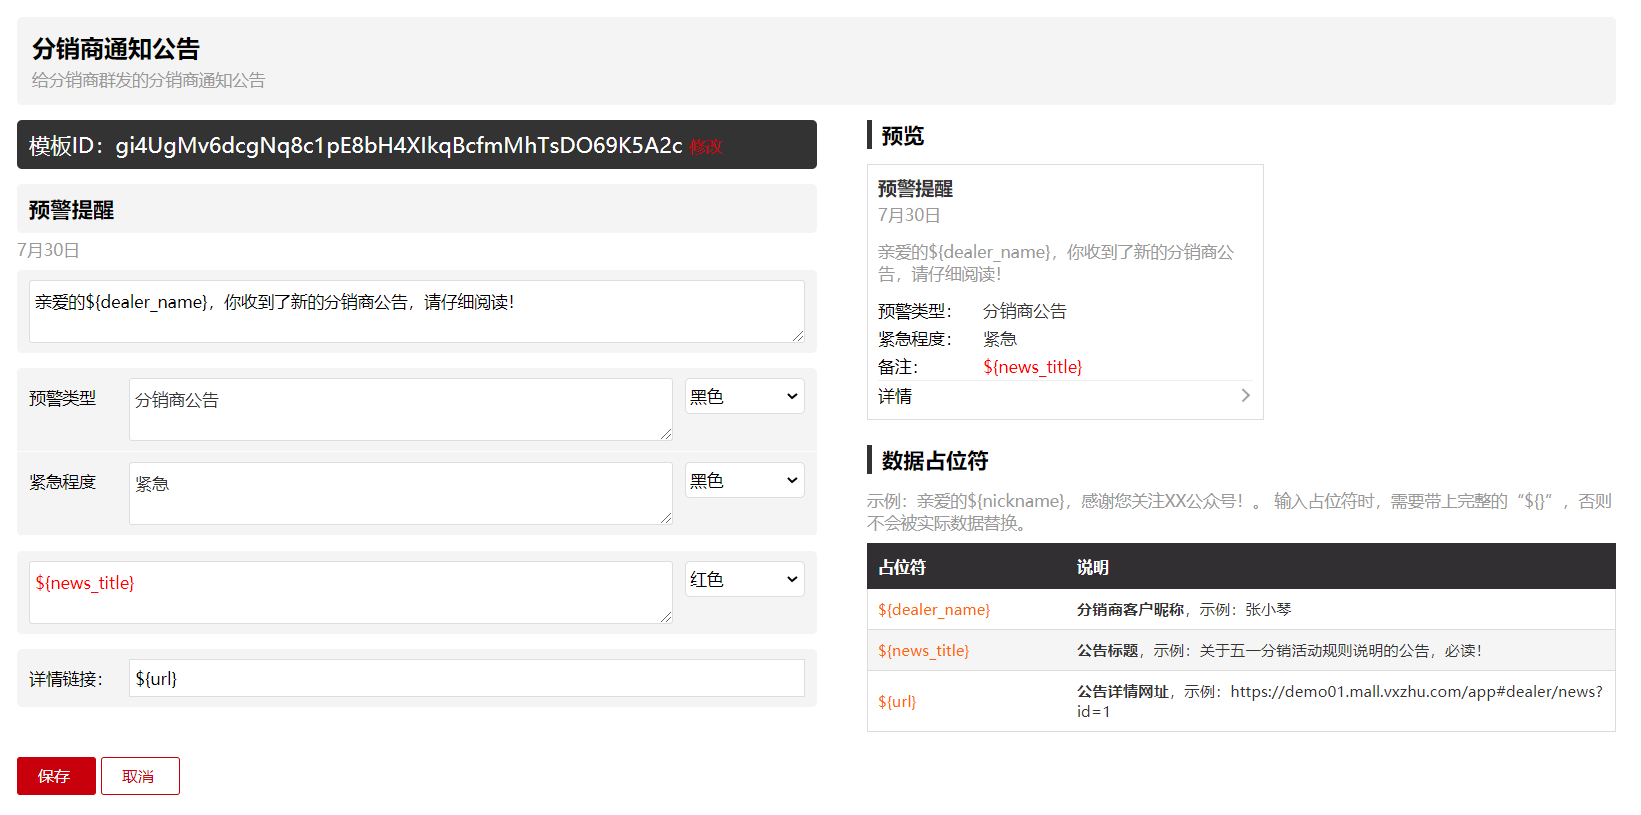This screenshot has height=815, width=1641.
Task: Open the 紧急程度 color dropdown
Action: click(x=744, y=481)
